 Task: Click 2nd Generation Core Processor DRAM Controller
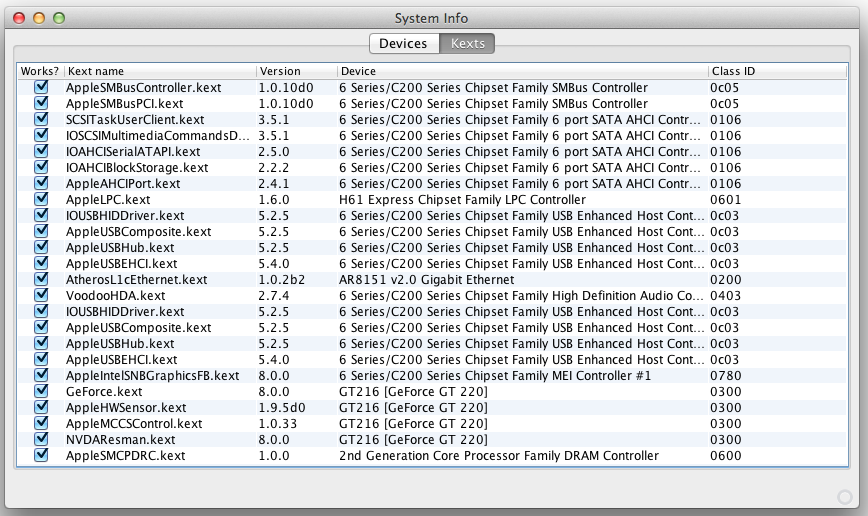click(x=499, y=456)
